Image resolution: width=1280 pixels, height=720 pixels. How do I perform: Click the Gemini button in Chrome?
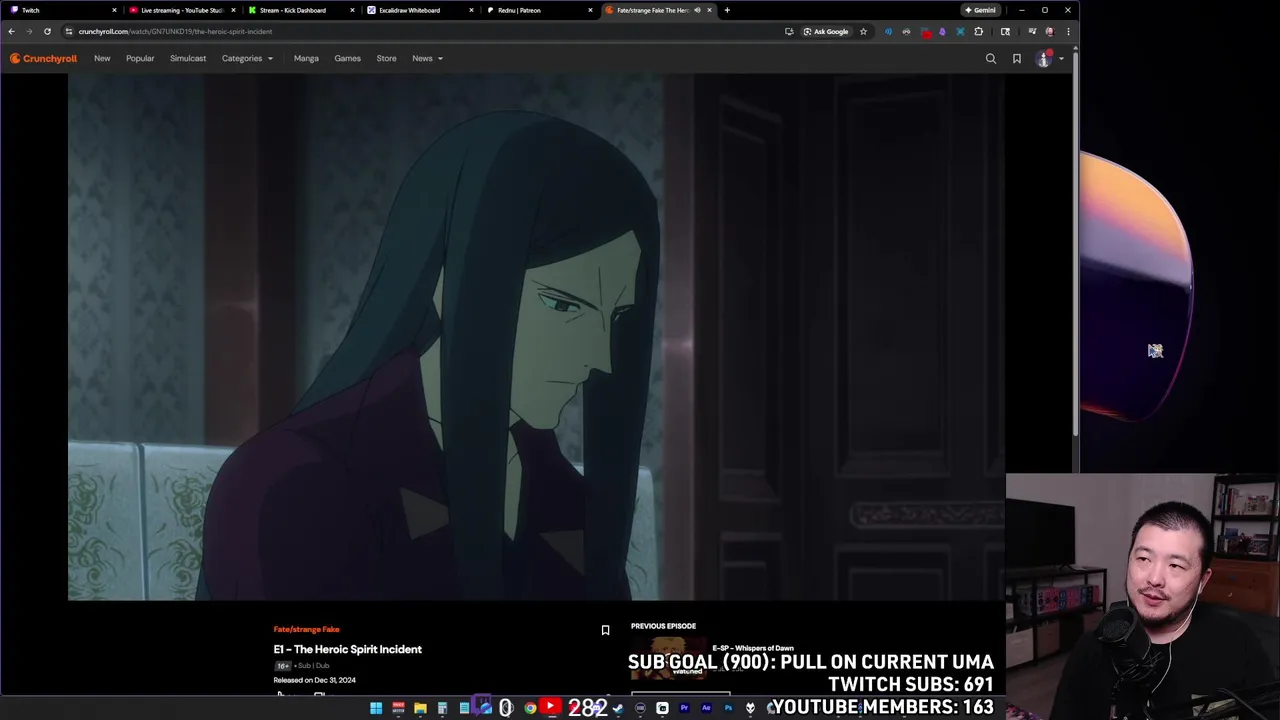click(x=980, y=10)
